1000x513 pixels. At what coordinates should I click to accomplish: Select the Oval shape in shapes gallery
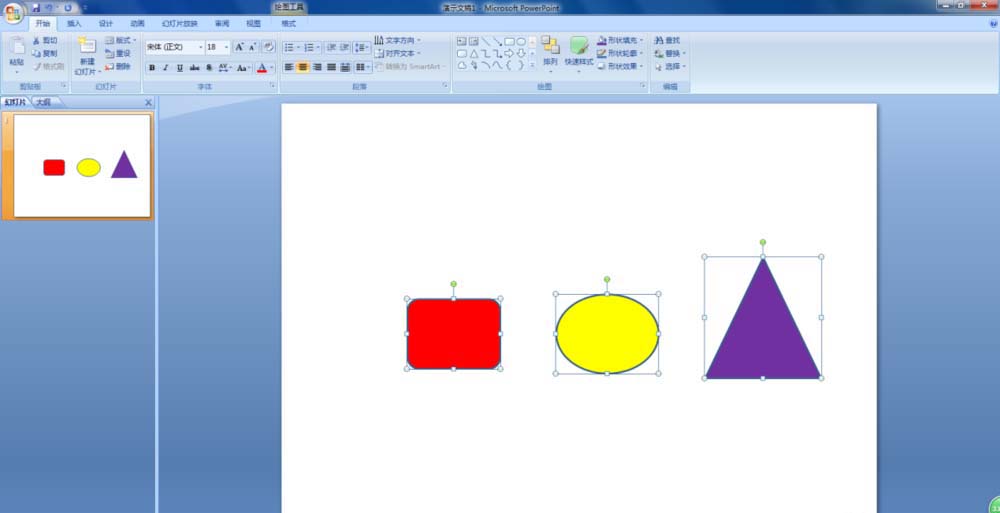pos(521,41)
